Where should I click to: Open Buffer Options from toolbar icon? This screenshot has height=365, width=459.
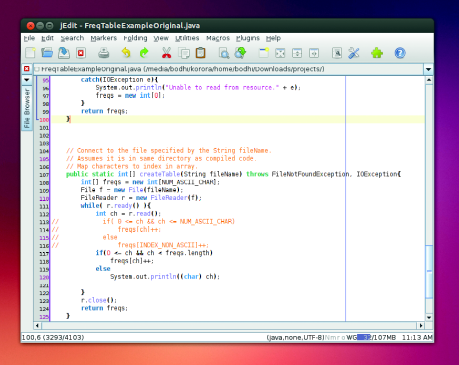337,53
